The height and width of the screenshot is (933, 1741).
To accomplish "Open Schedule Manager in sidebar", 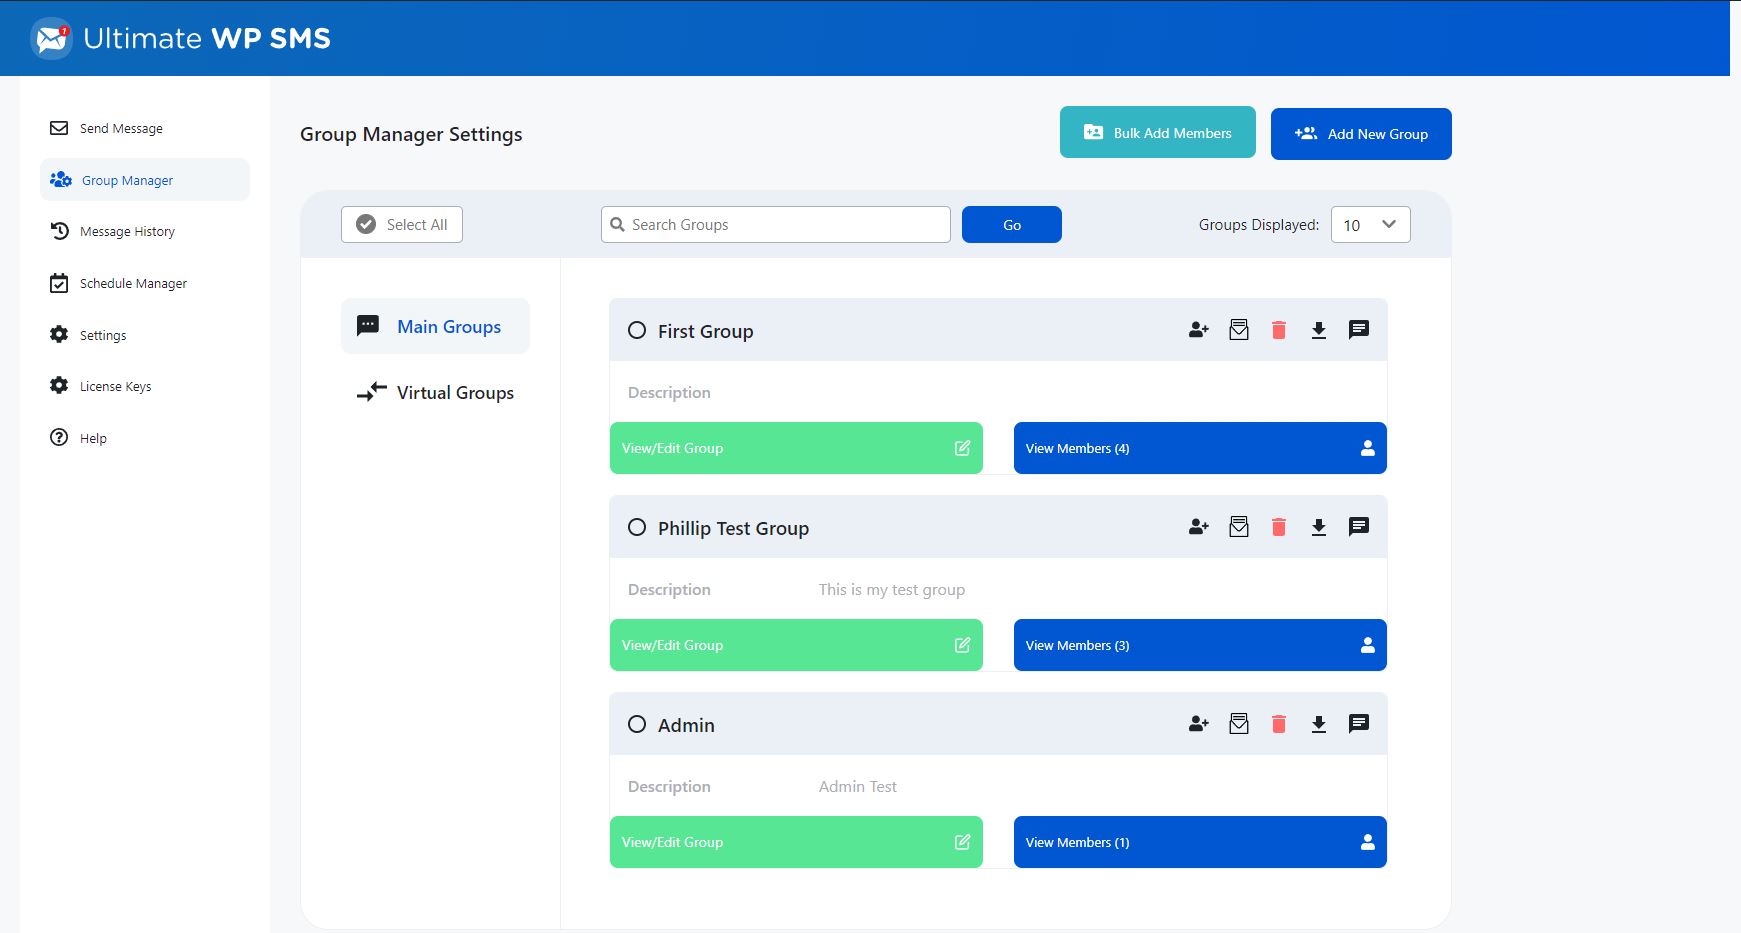I will click(x=133, y=284).
